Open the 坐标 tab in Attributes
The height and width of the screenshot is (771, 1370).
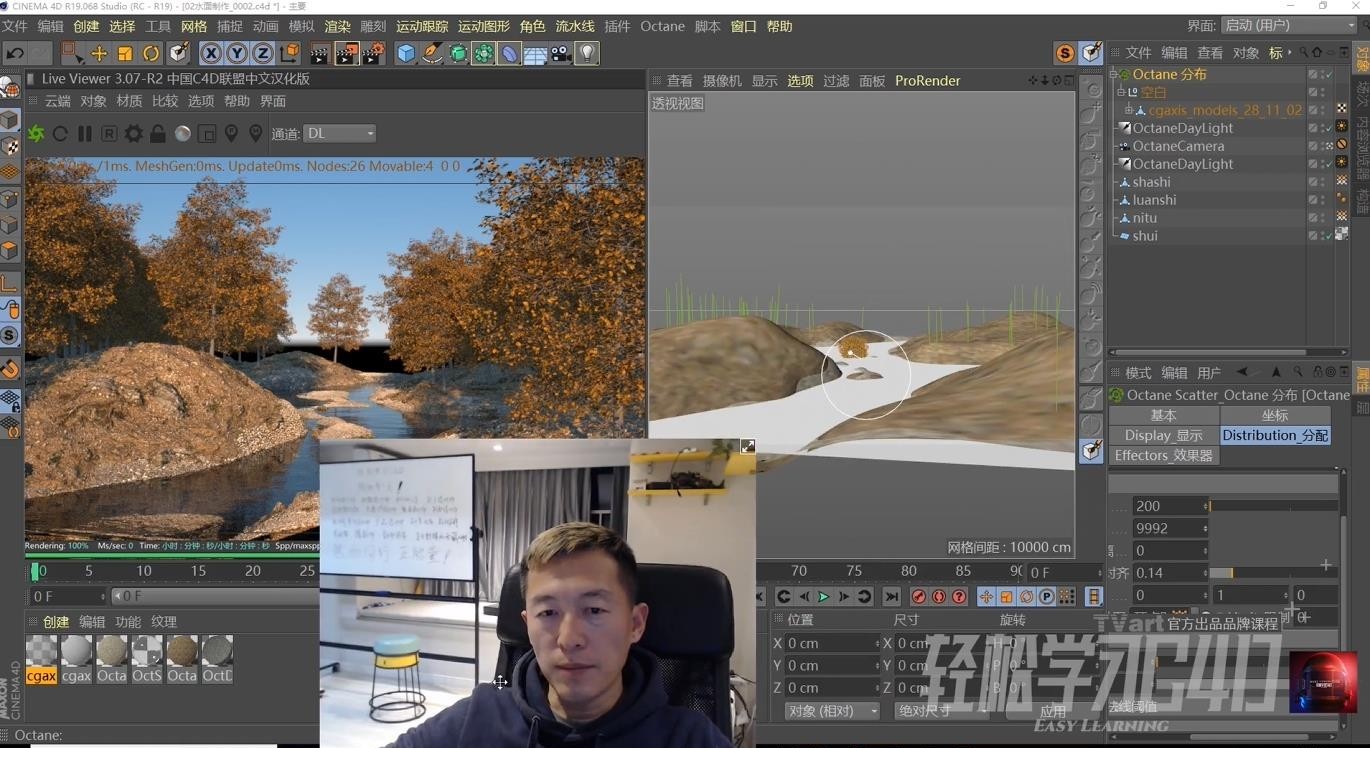(1275, 415)
